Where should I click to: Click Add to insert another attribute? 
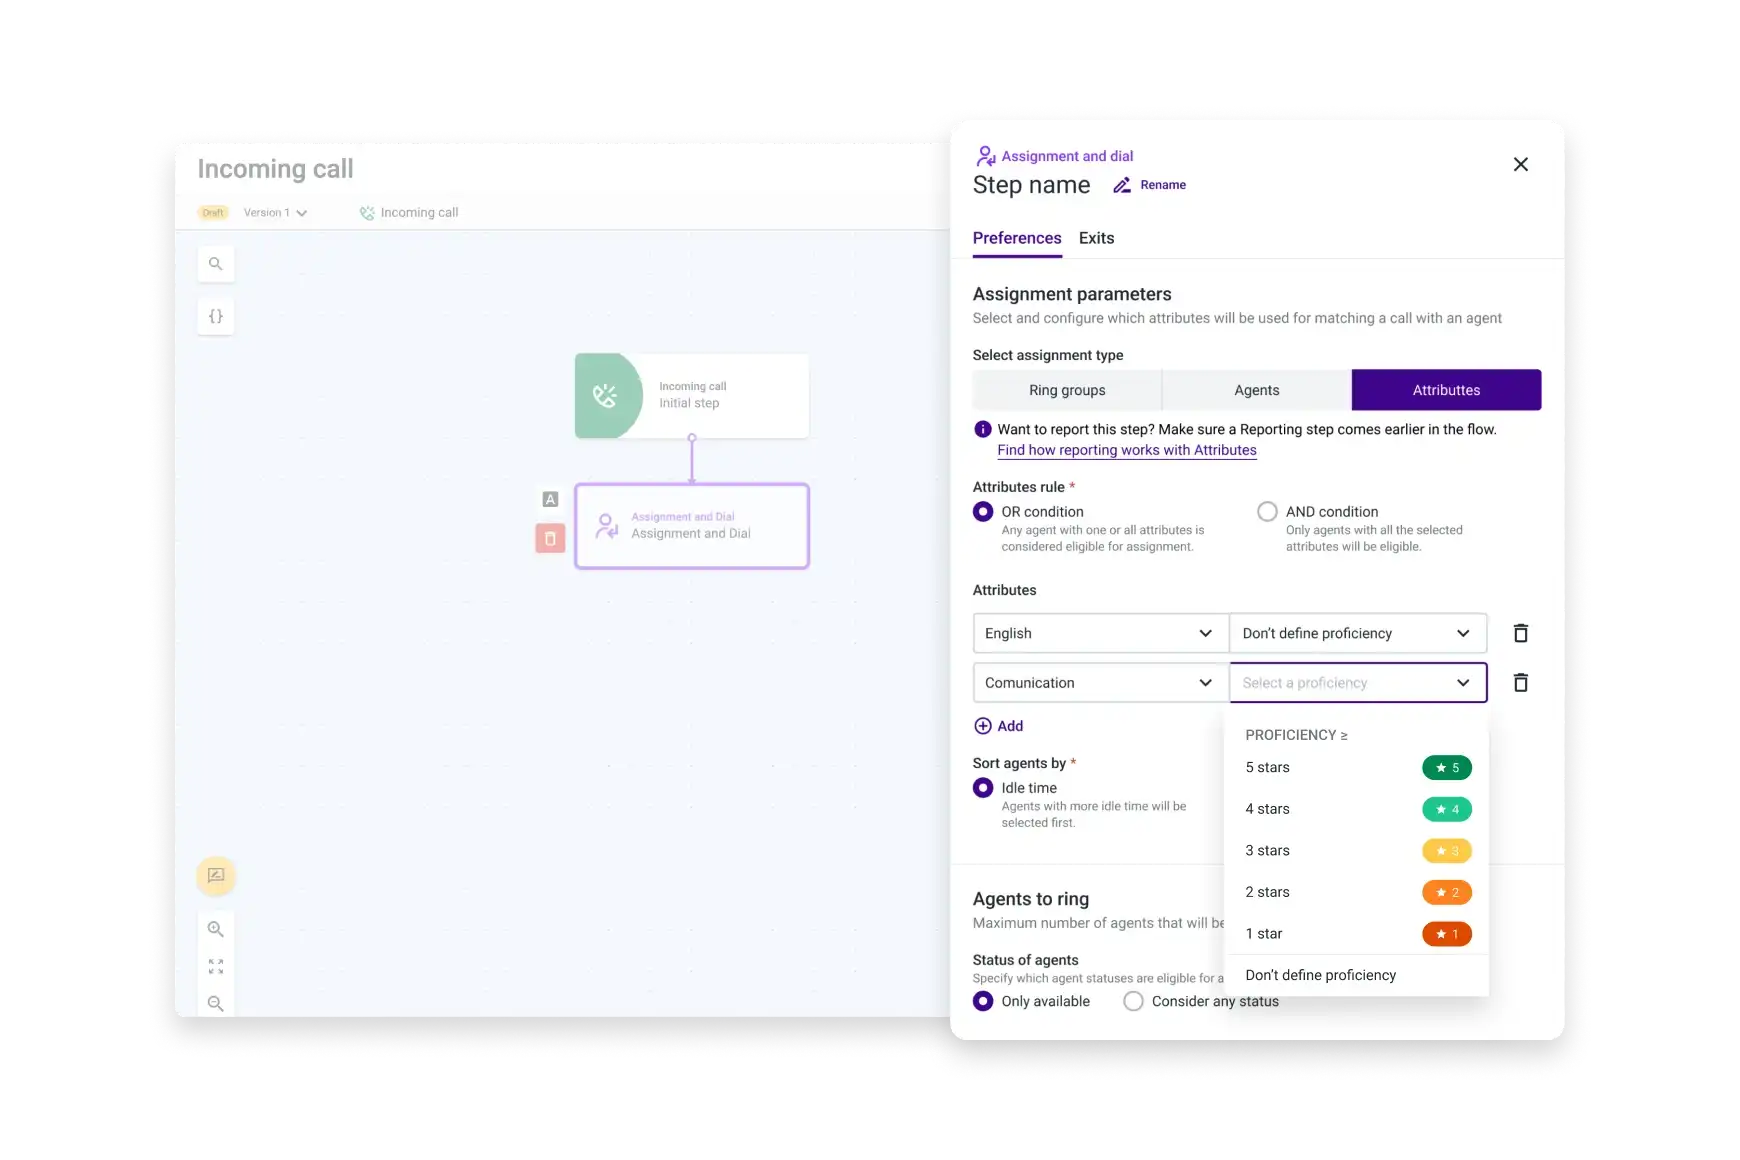[999, 726]
